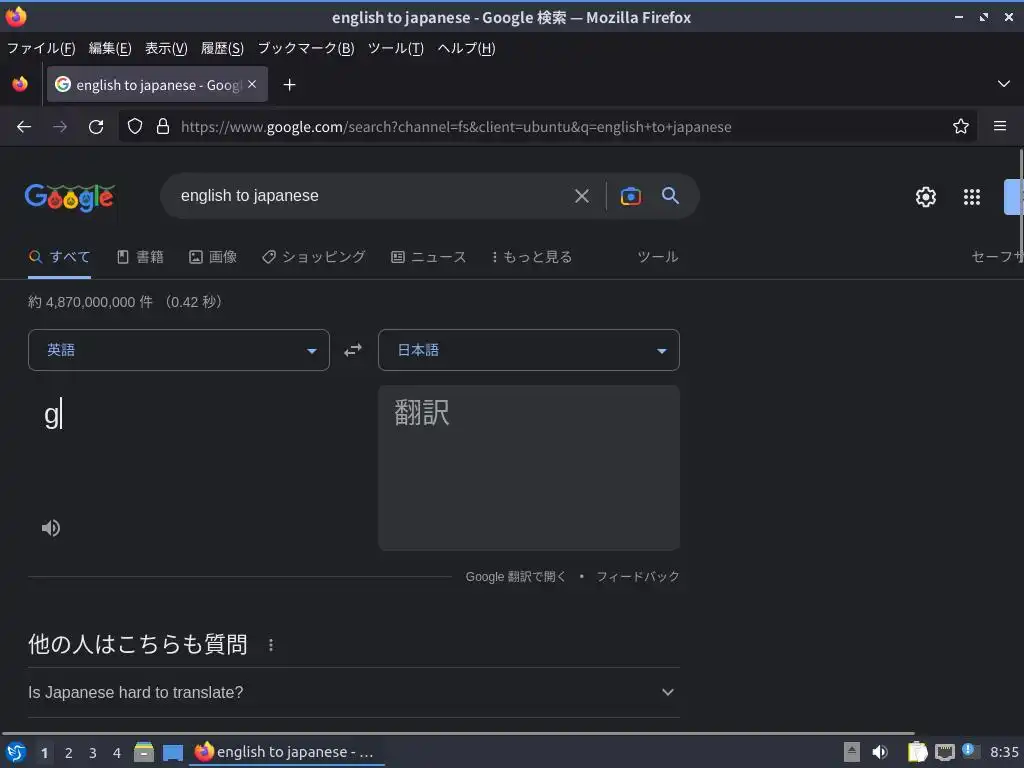
Task: Open the tracking protection shield icon
Action: (x=135, y=127)
